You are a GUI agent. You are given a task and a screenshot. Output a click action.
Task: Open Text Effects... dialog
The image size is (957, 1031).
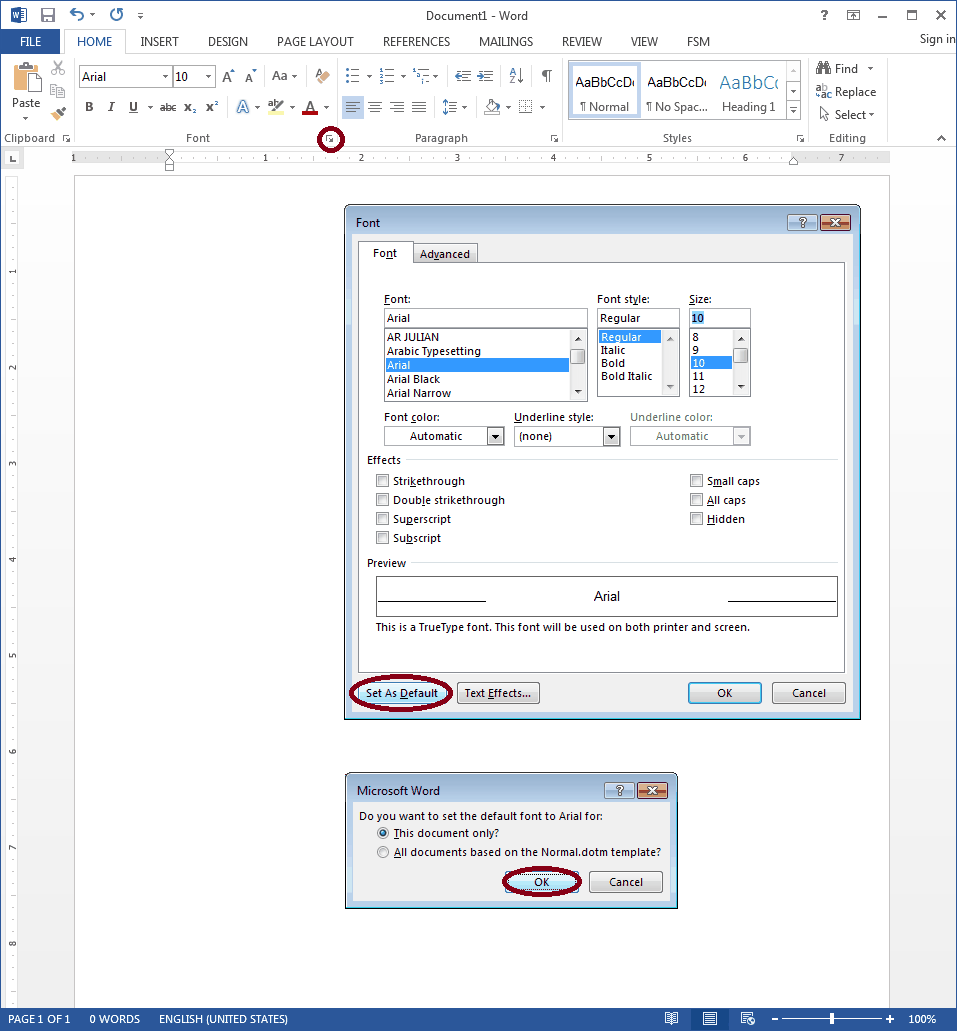[498, 693]
